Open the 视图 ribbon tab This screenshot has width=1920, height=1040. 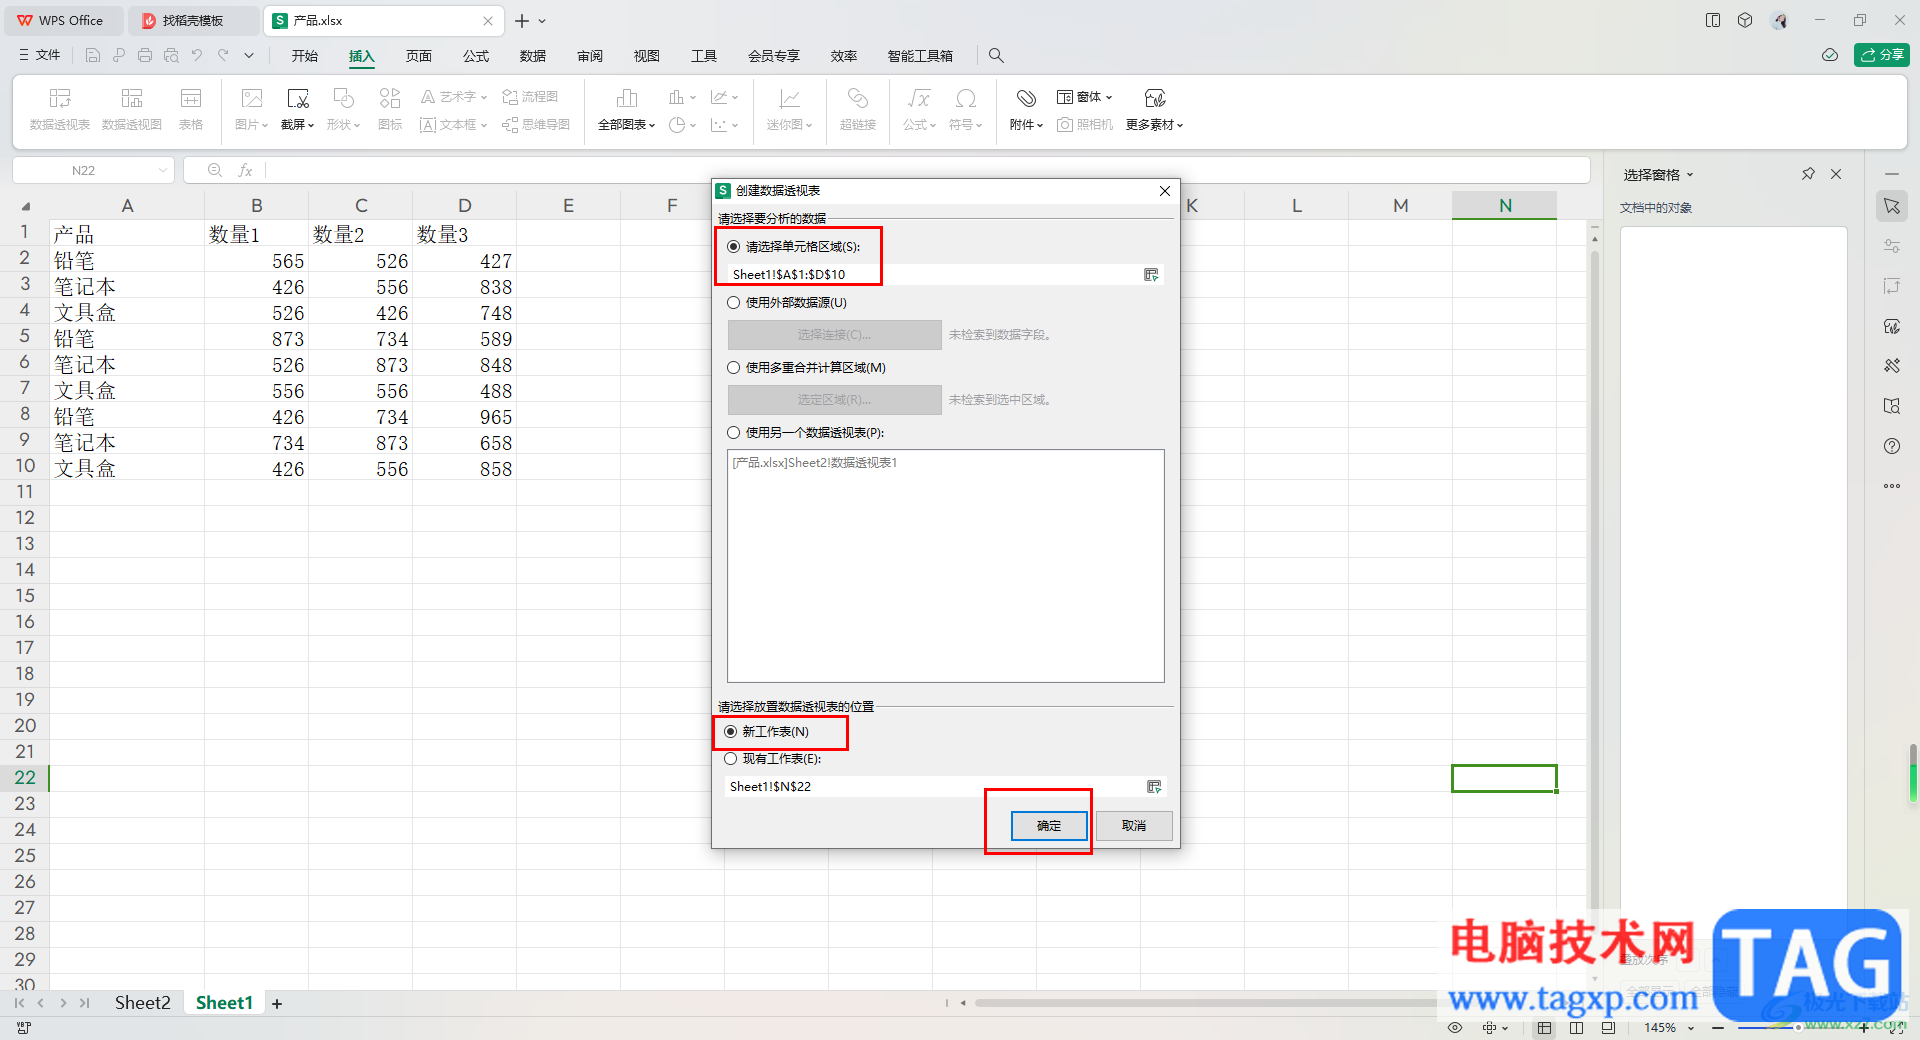point(647,56)
